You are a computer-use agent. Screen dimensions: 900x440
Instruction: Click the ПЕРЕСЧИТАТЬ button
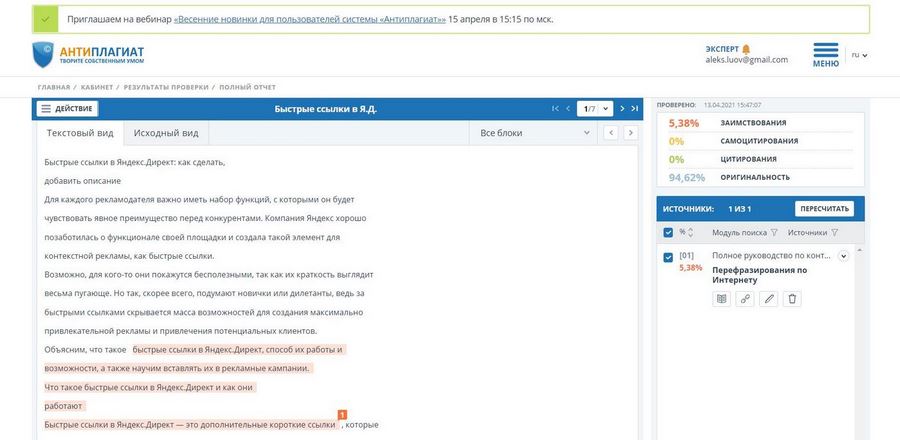click(x=824, y=209)
